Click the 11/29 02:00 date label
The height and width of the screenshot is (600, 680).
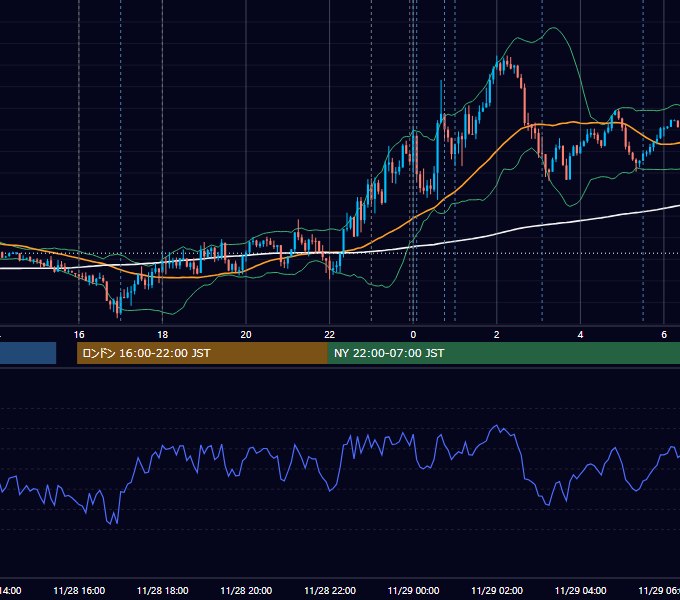pos(497,591)
